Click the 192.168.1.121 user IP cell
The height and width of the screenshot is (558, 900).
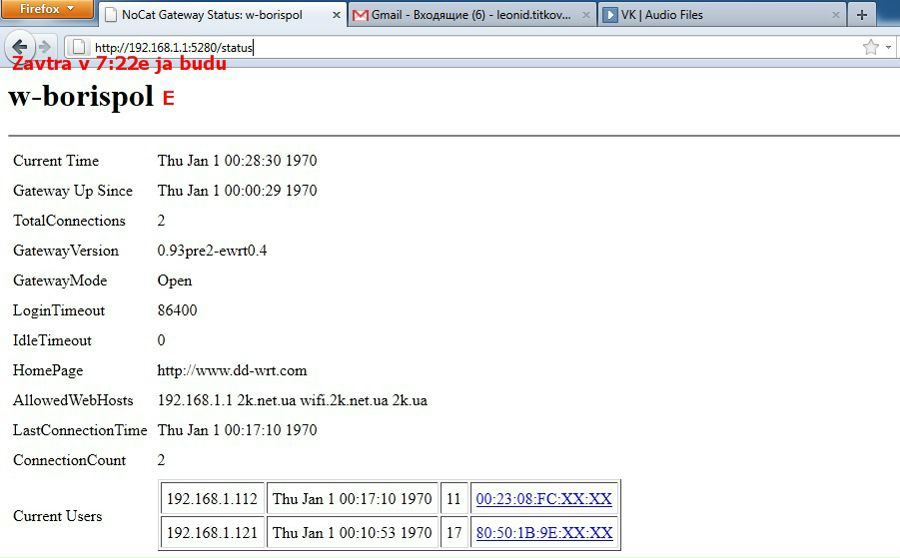pos(212,533)
